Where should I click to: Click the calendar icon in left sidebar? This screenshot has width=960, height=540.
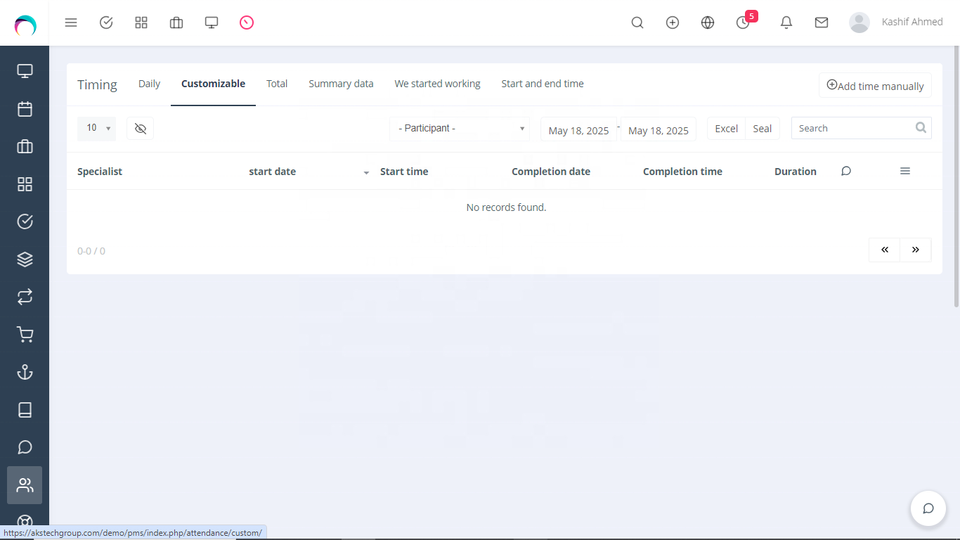(x=25, y=109)
